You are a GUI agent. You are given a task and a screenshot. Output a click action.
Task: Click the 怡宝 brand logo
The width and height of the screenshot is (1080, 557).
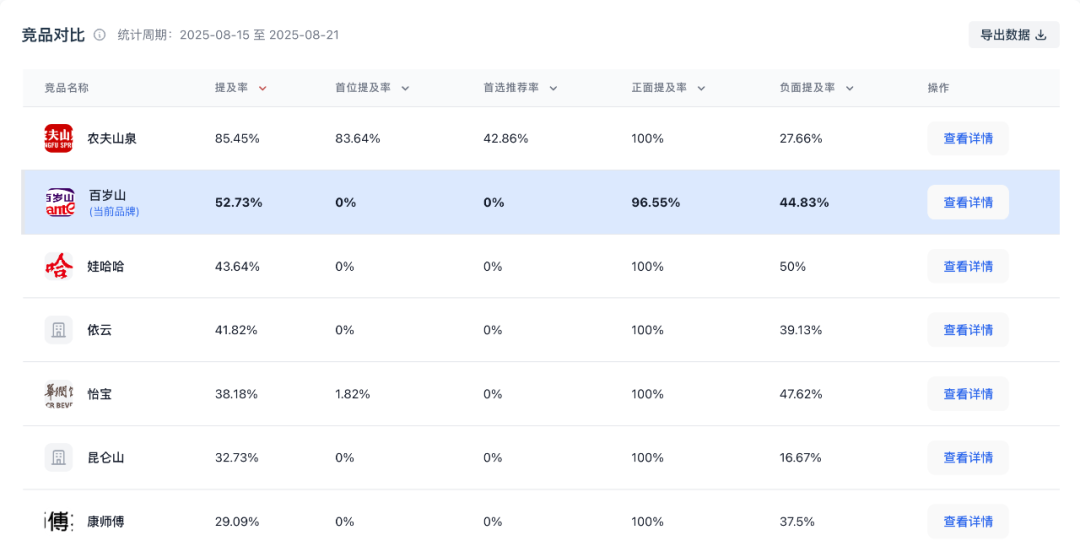[59, 395]
